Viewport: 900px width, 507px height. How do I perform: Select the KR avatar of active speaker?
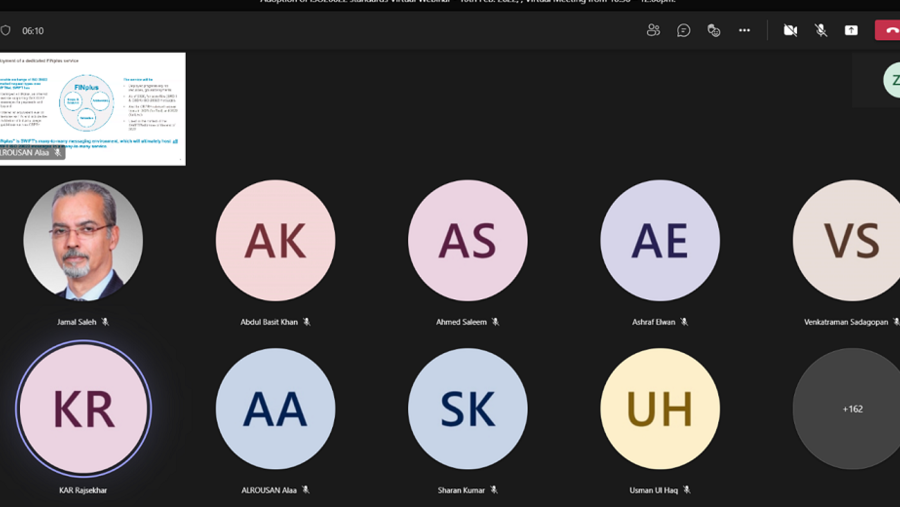[83, 409]
